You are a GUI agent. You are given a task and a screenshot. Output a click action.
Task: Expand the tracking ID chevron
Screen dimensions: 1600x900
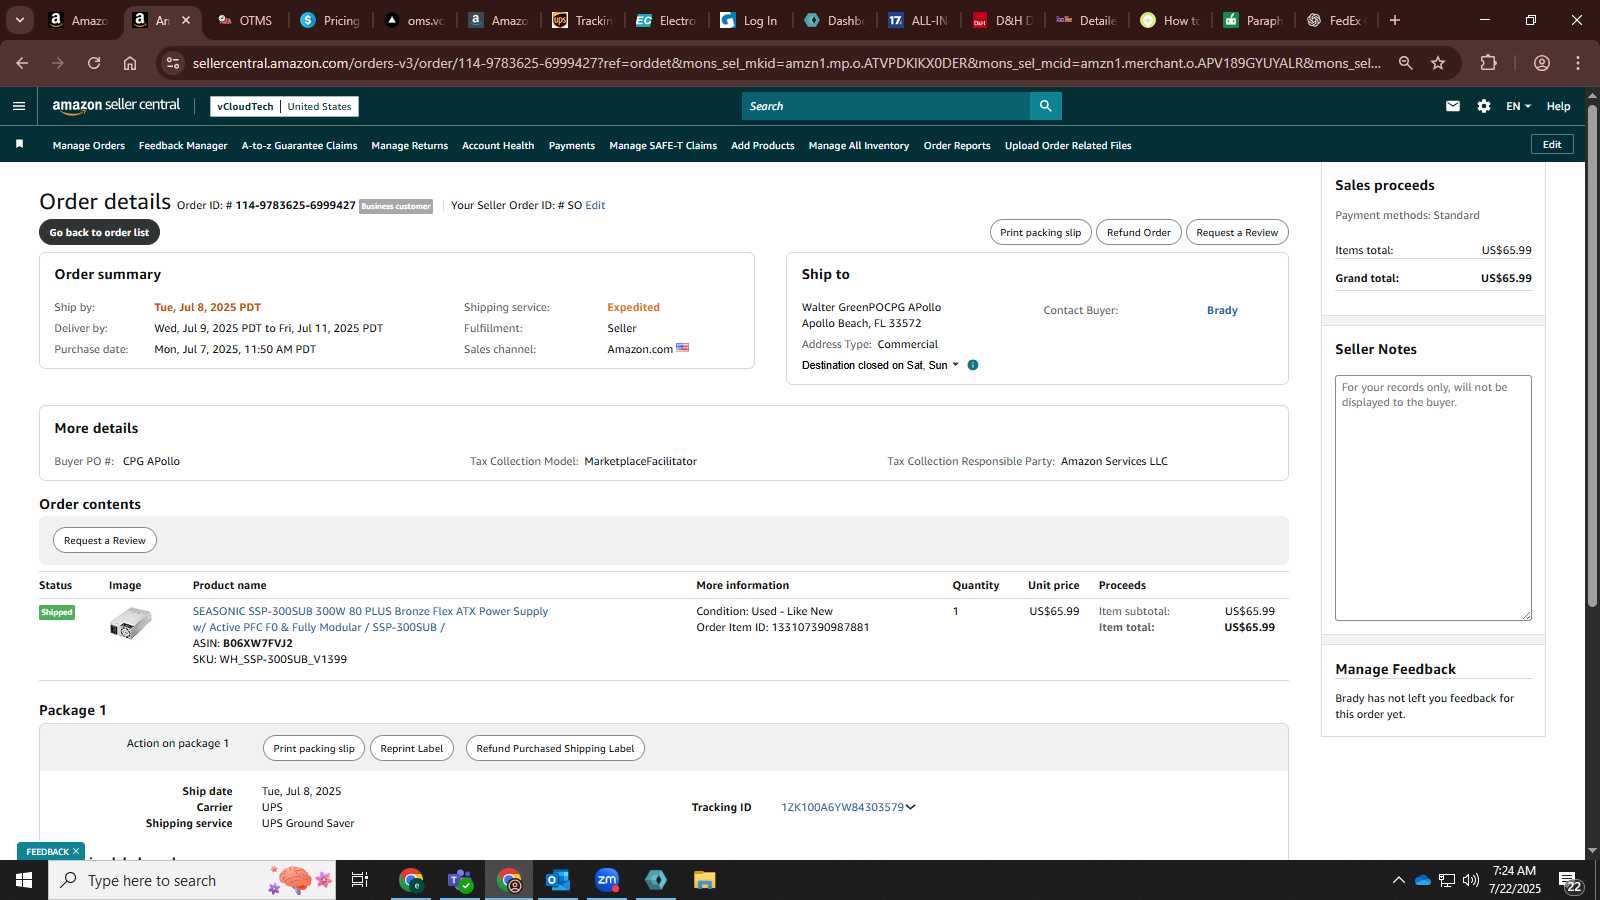(910, 807)
